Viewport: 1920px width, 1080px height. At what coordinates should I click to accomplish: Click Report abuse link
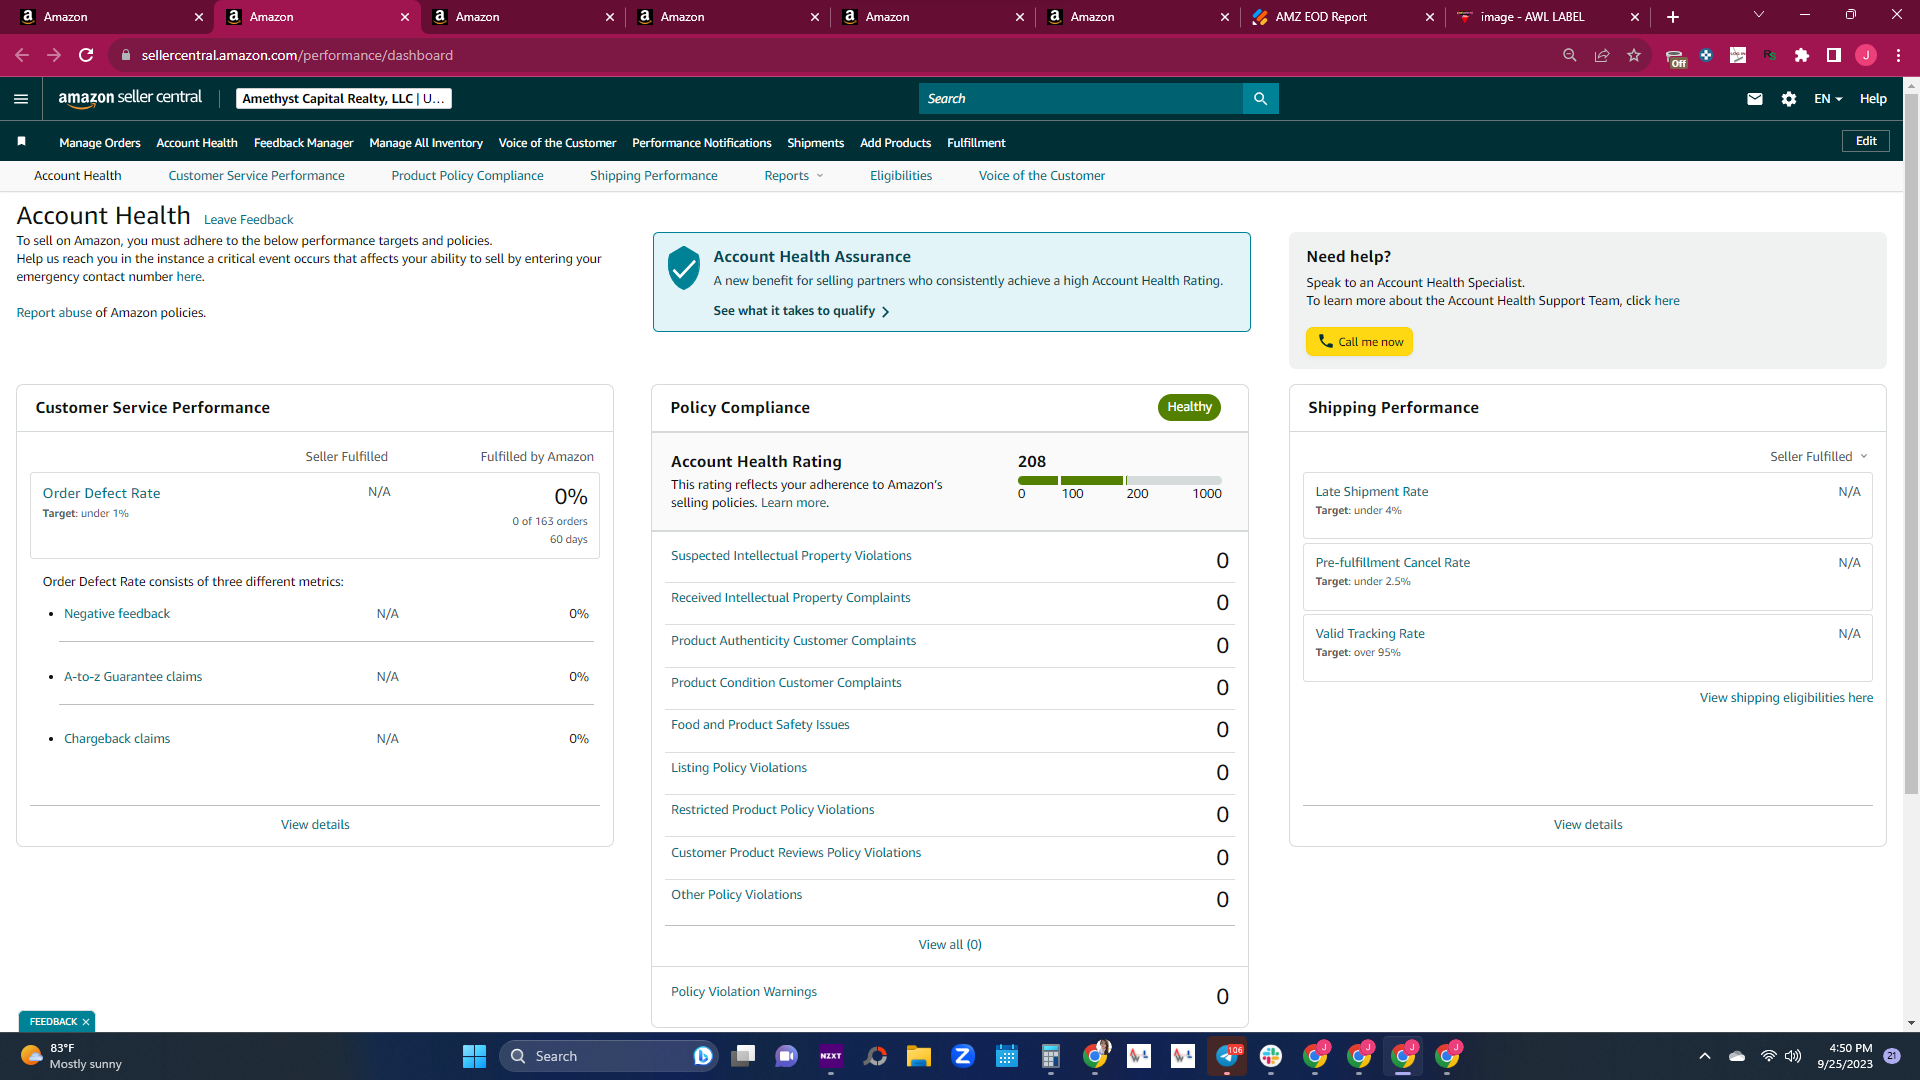point(54,313)
